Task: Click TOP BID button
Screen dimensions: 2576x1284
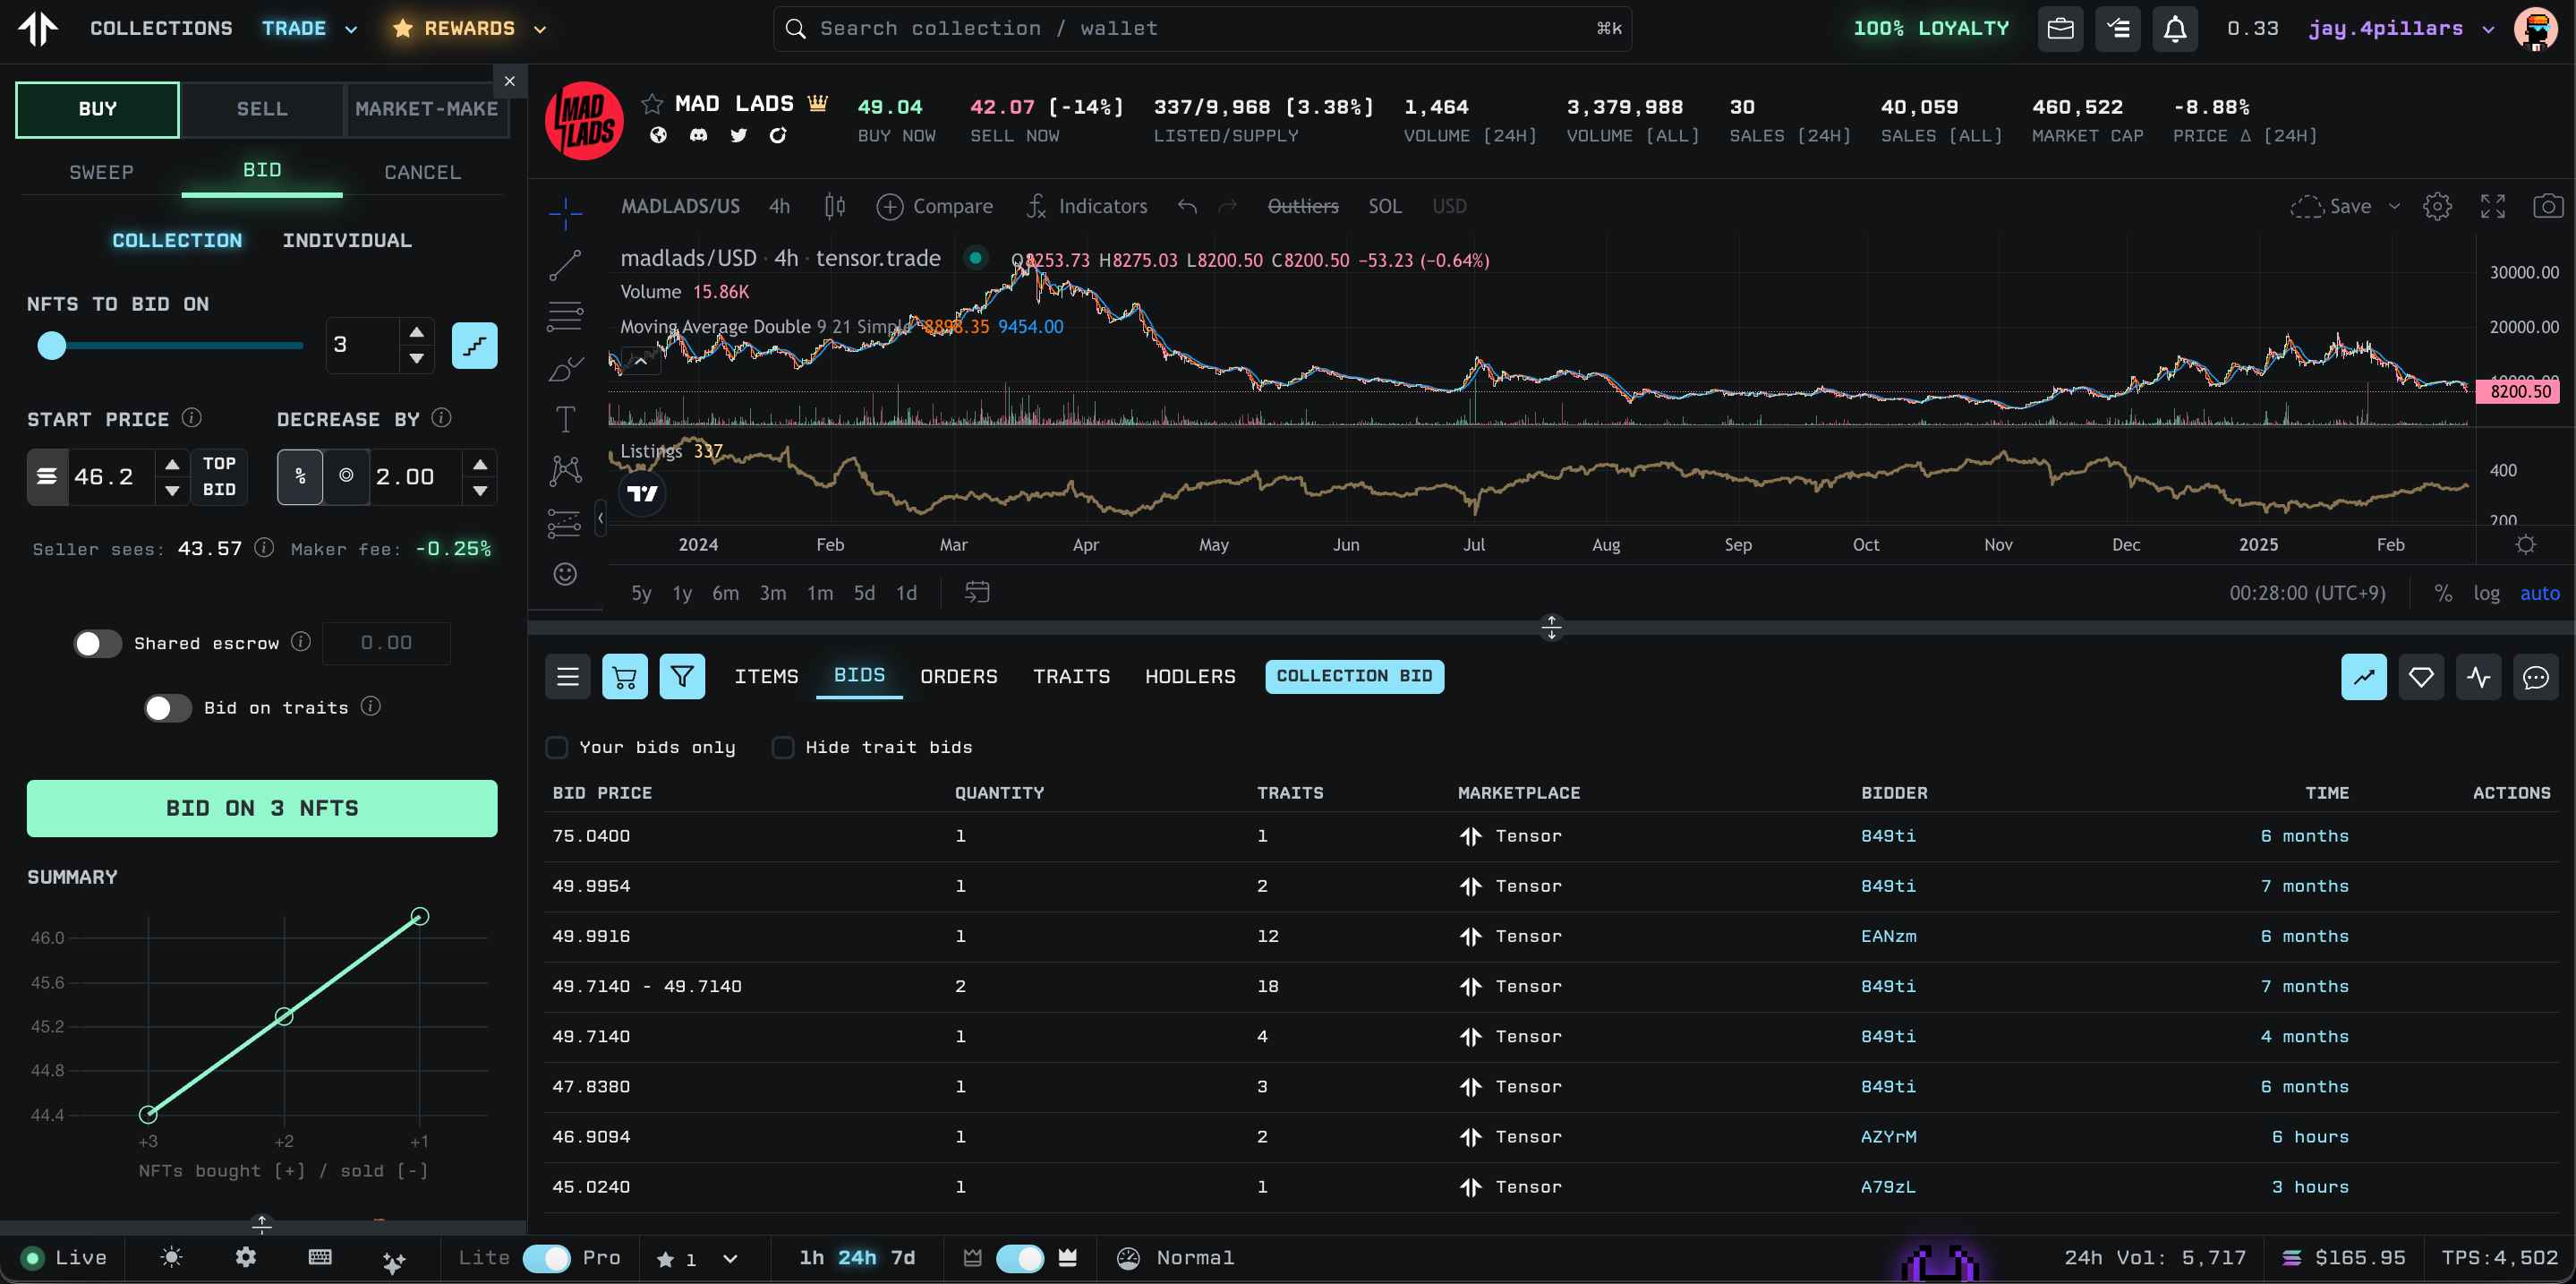Action: pyautogui.click(x=219, y=477)
